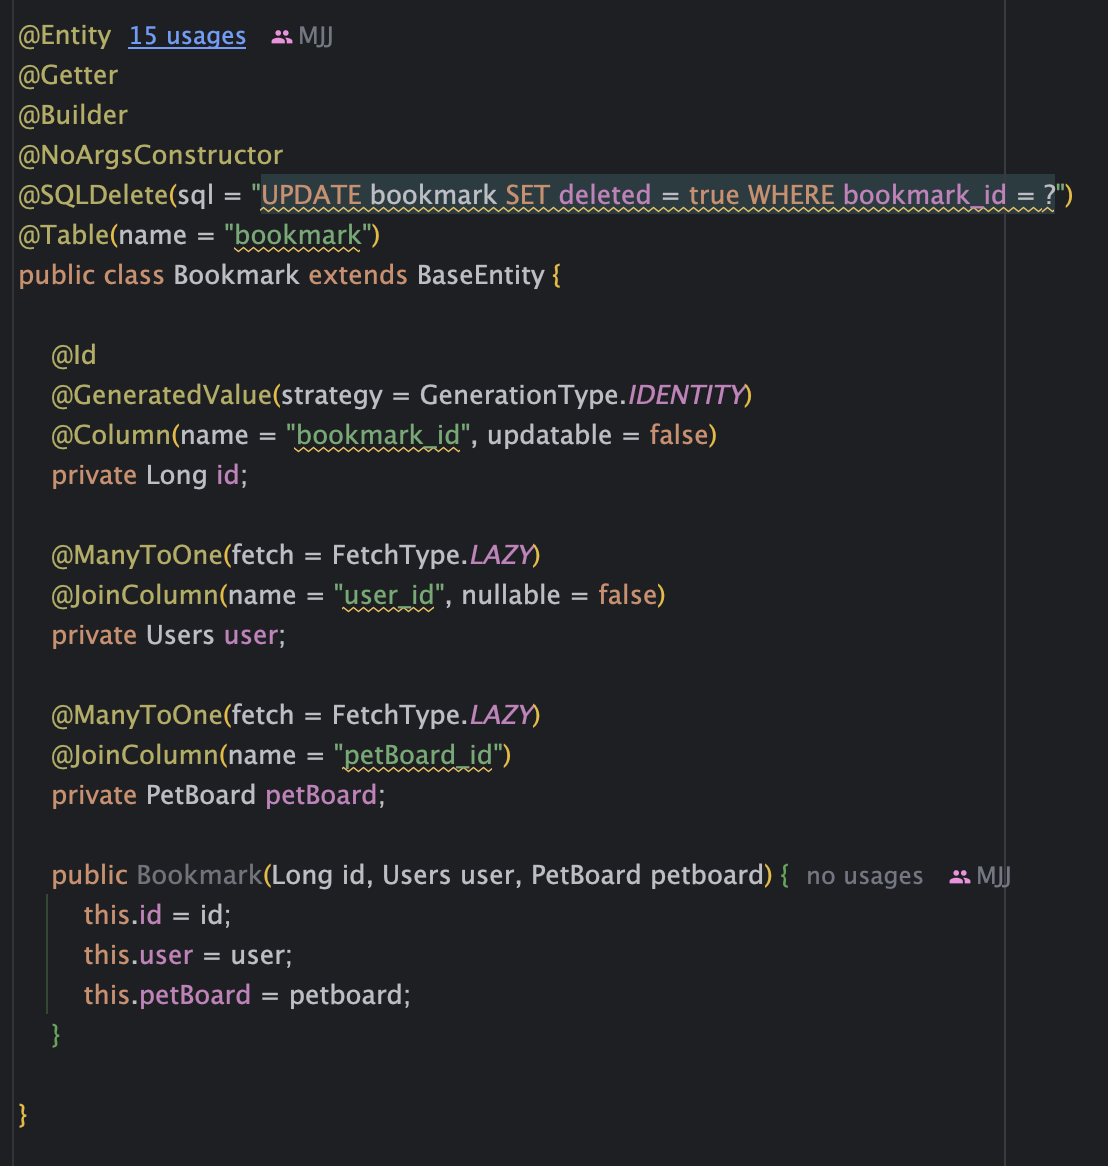Click the SET keyword in the SQL string
This screenshot has height=1166, width=1108.
pos(527,195)
